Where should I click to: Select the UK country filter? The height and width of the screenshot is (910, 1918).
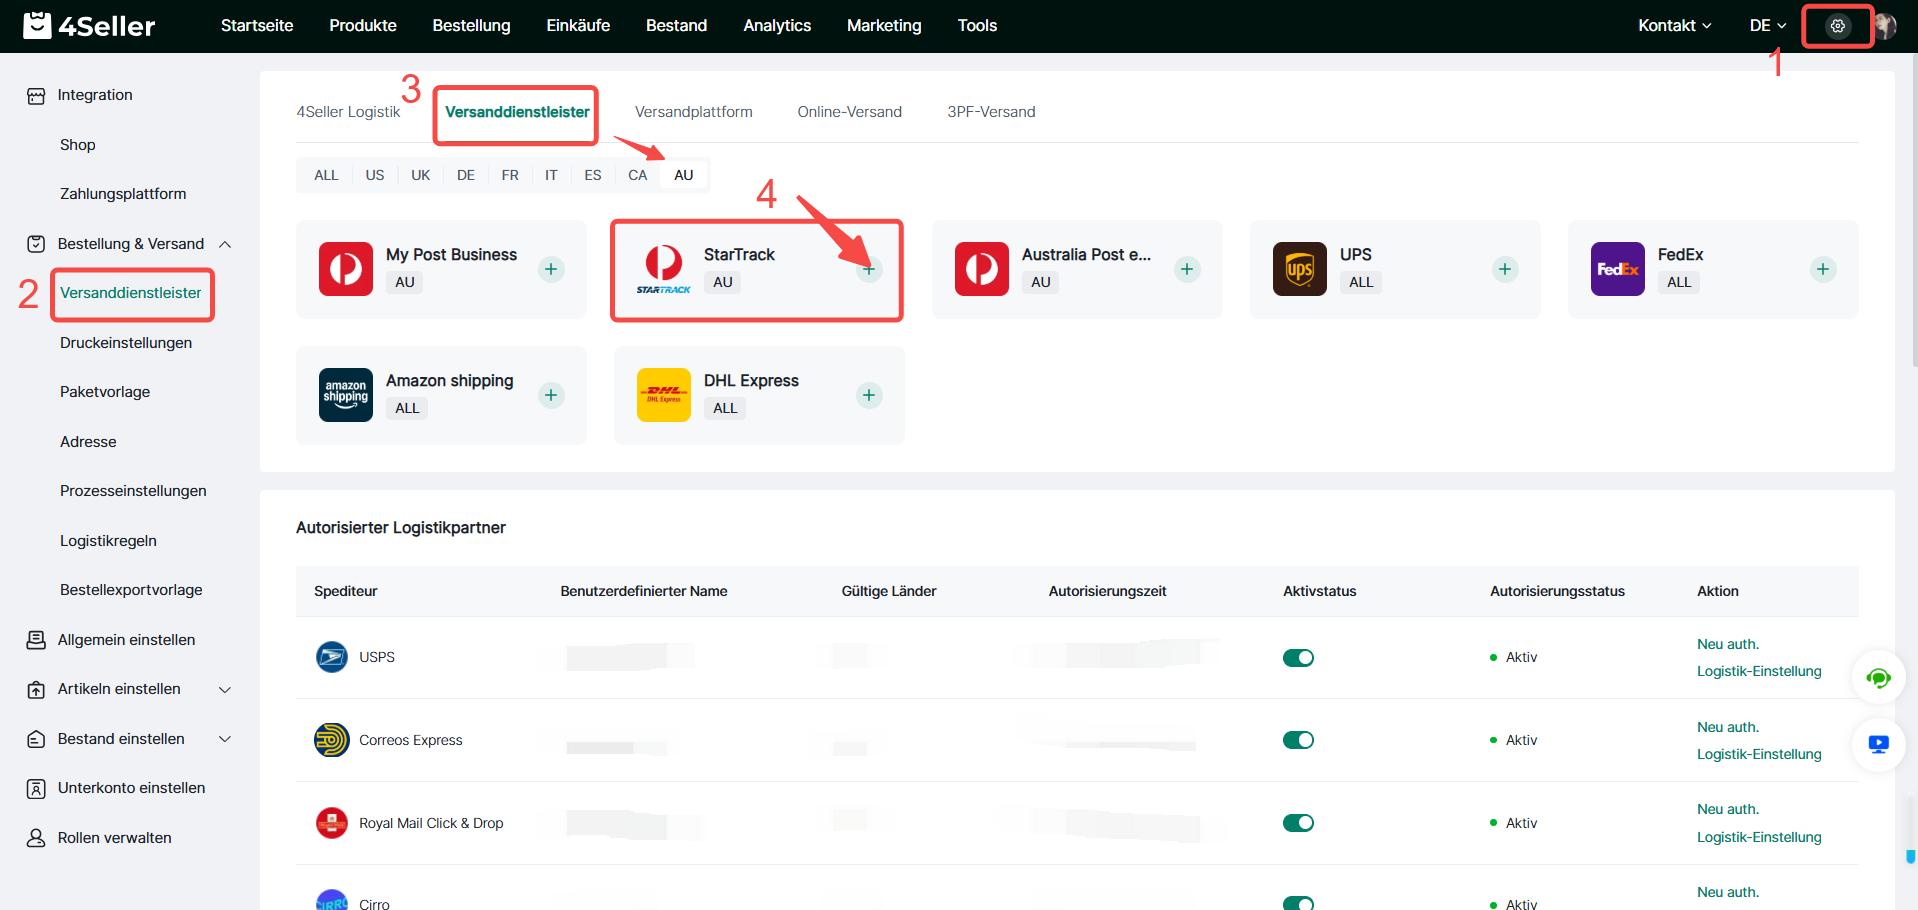coord(420,175)
